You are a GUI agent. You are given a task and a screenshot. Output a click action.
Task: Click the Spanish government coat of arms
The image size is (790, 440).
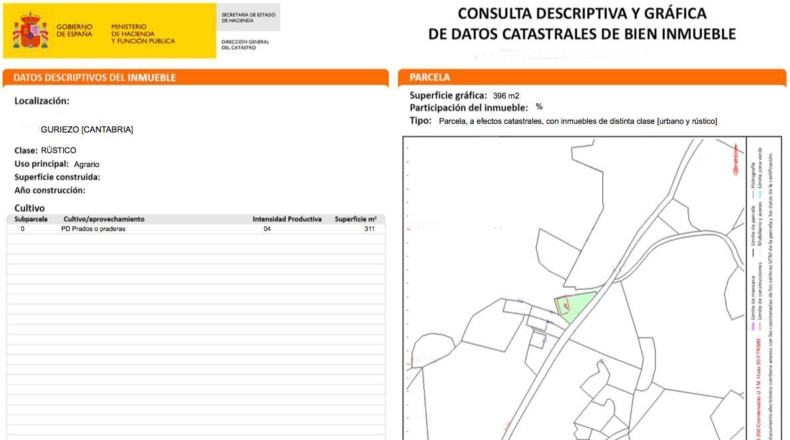(30, 31)
